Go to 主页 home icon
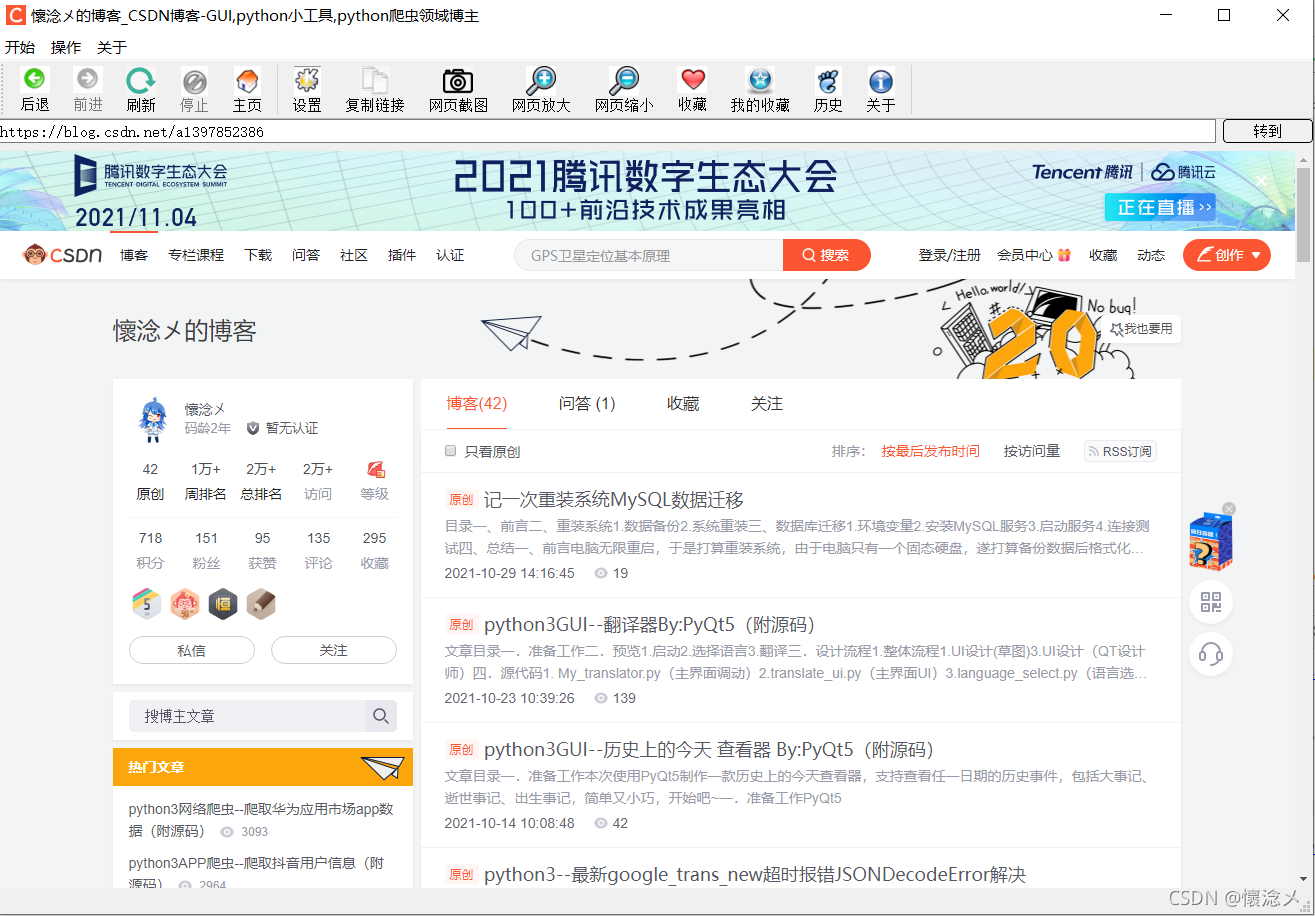The height and width of the screenshot is (916, 1315). (x=247, y=80)
